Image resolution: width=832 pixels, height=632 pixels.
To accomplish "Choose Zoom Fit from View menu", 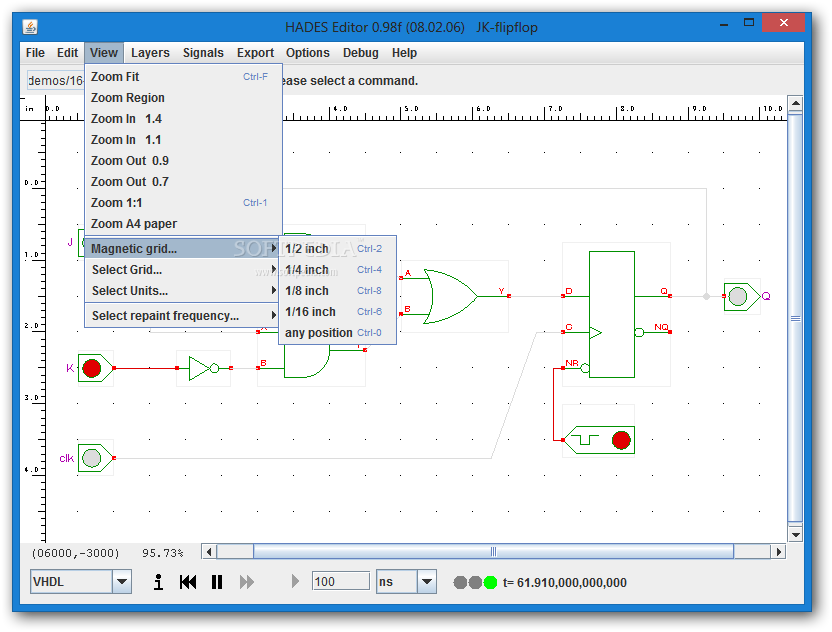I will [183, 77].
